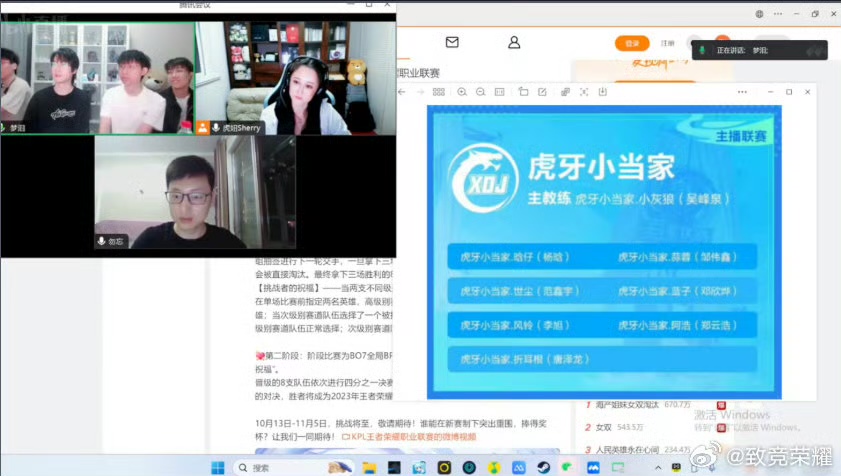
Task: Save the image with download icon
Action: [x=603, y=92]
